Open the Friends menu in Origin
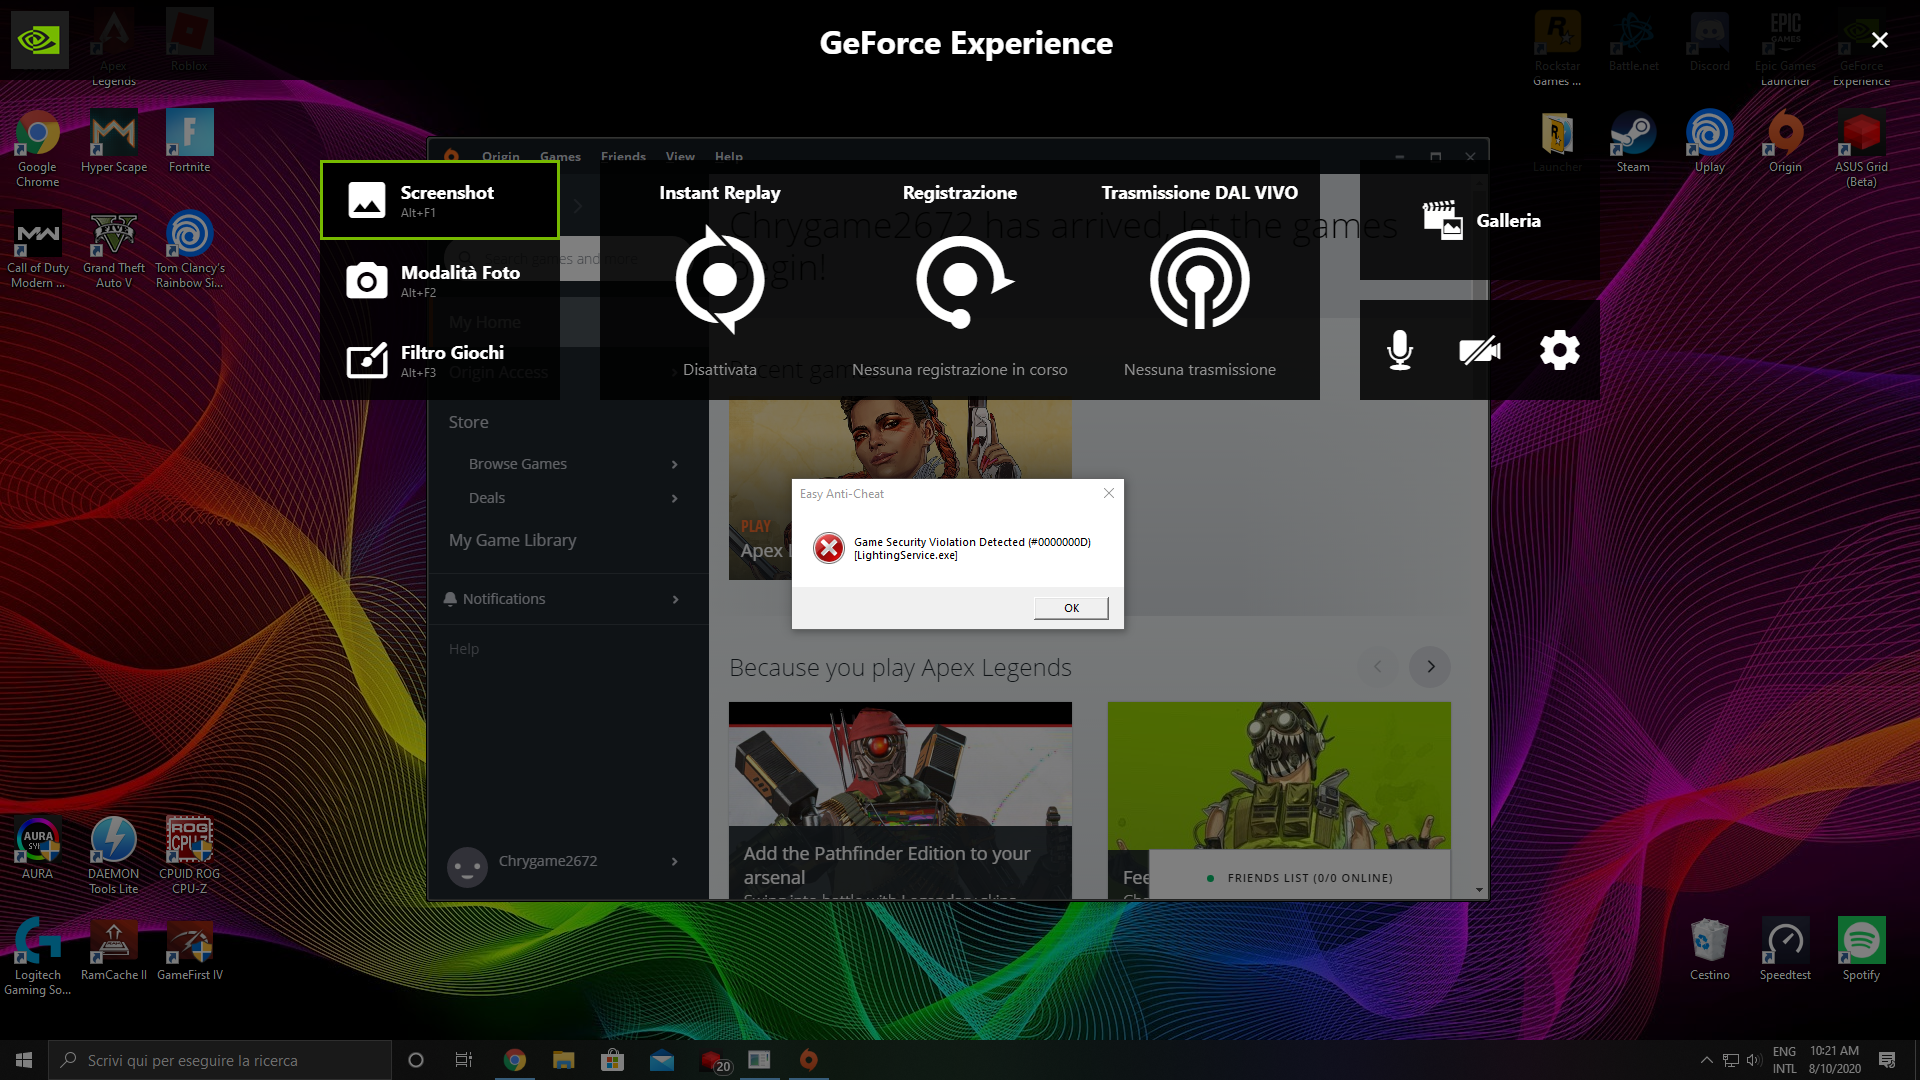The width and height of the screenshot is (1920, 1080). tap(623, 156)
